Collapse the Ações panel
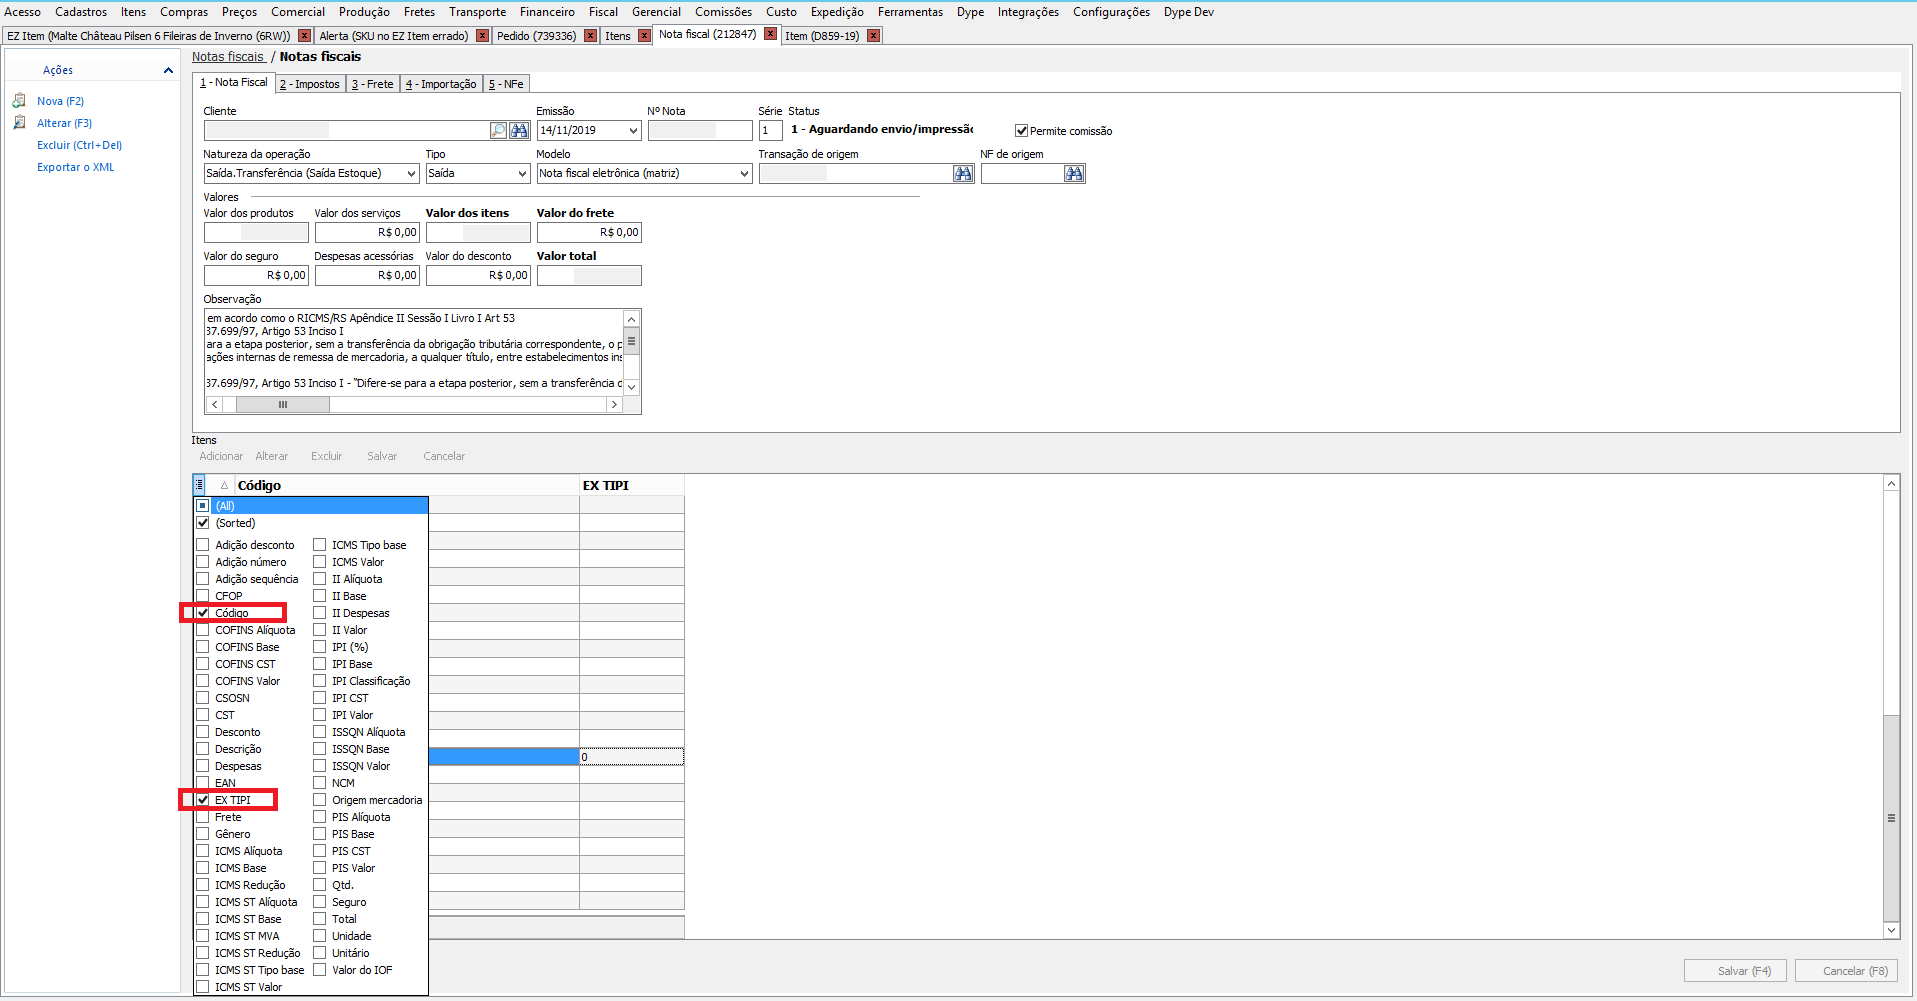This screenshot has width=1917, height=1001. tap(168, 70)
